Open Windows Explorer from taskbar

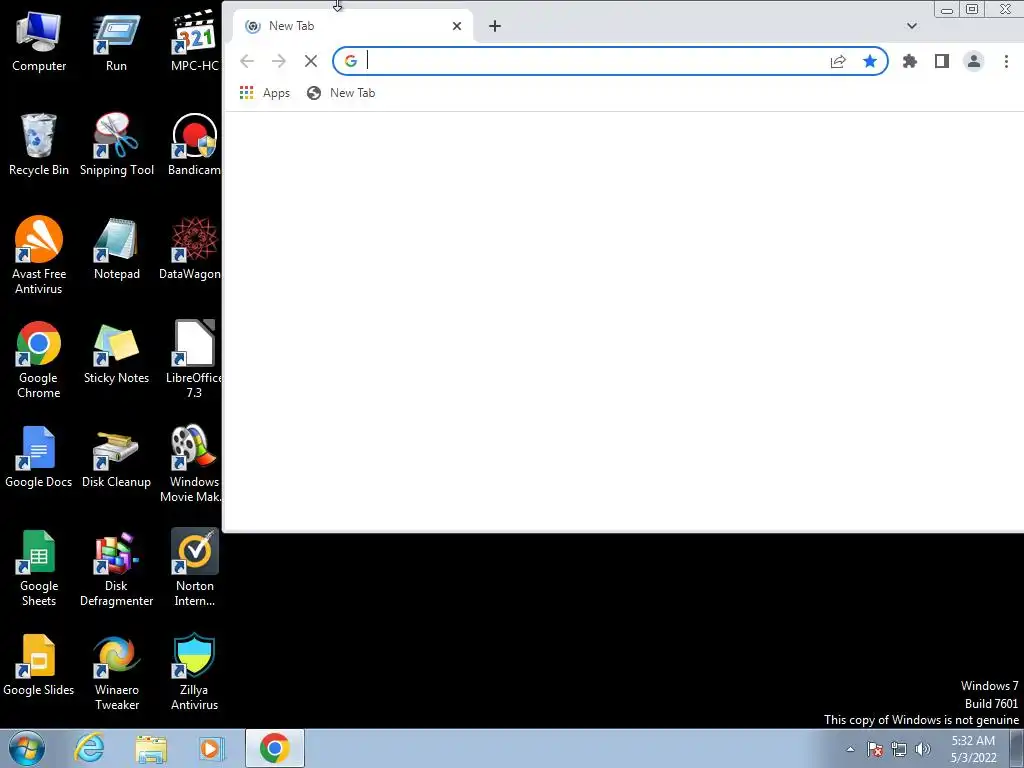click(x=151, y=748)
